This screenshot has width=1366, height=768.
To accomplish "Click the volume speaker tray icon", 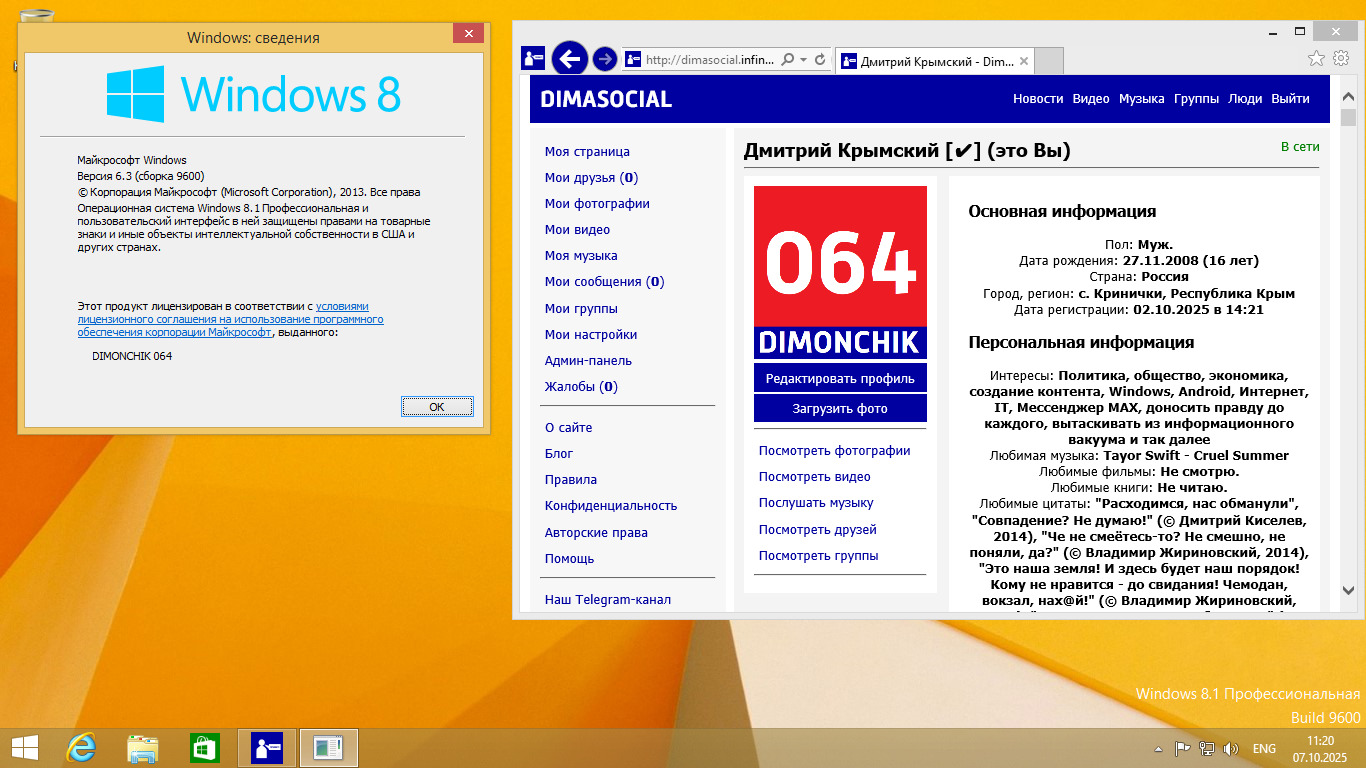I will pyautogui.click(x=1230, y=749).
